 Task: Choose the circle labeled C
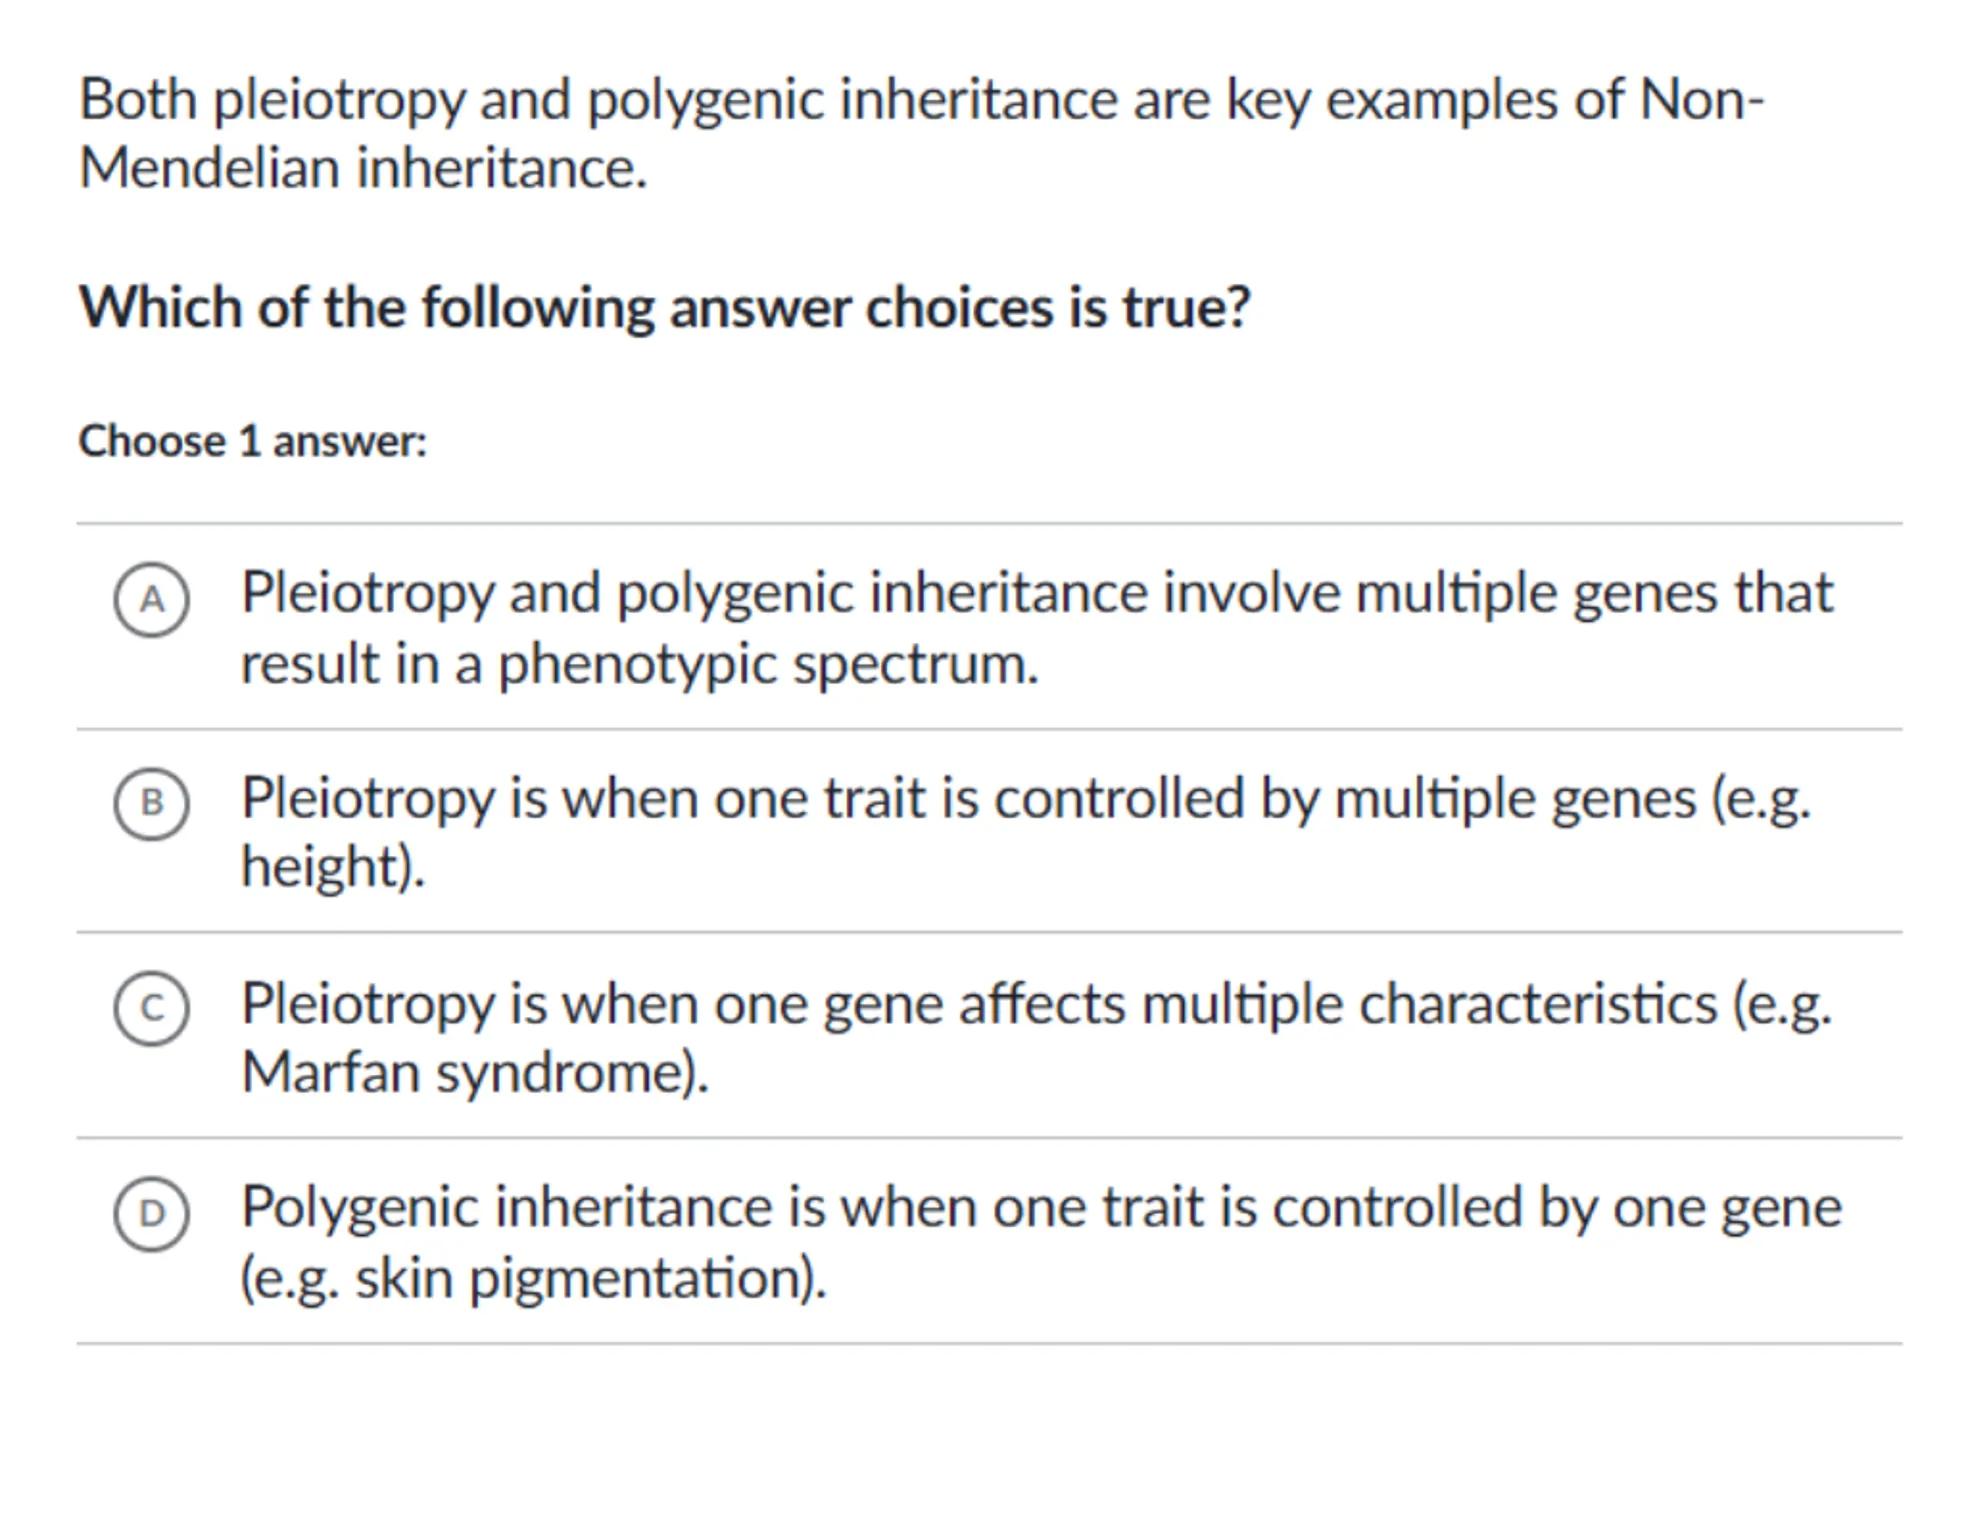point(151,1009)
